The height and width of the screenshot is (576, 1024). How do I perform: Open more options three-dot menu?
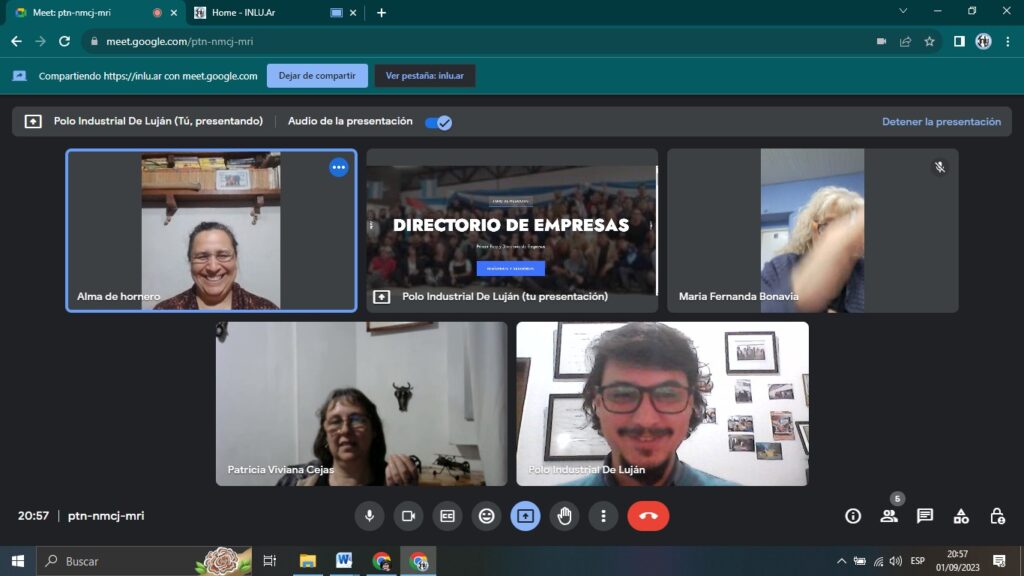[603, 516]
